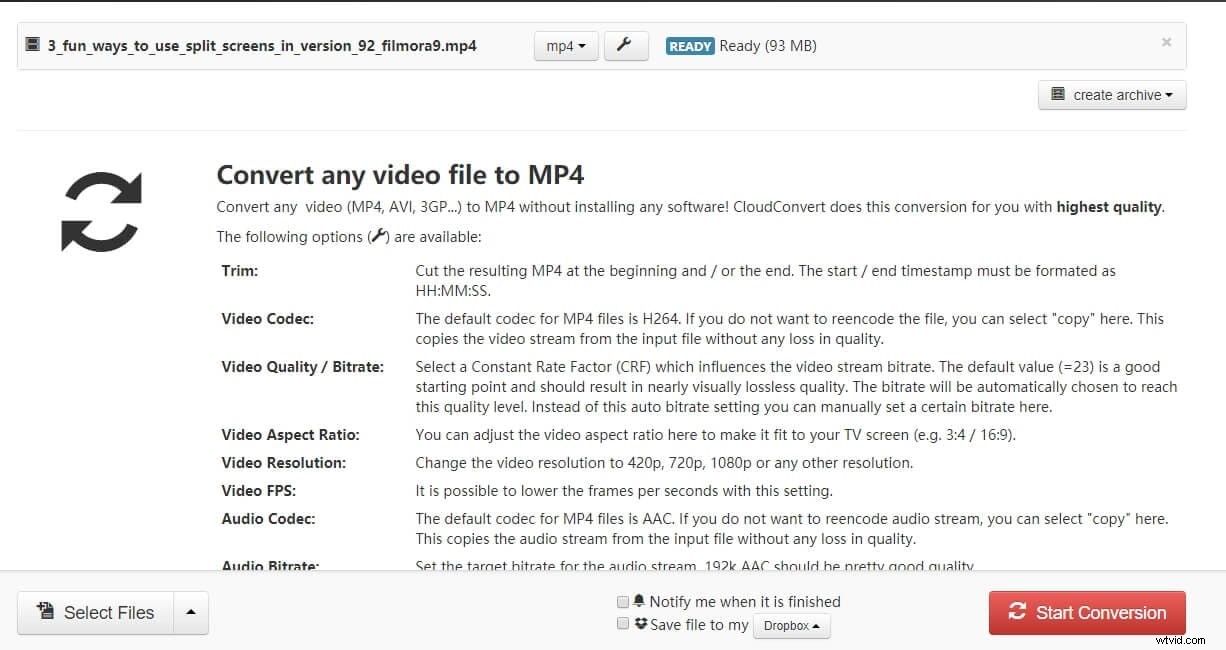This screenshot has width=1226, height=650.
Task: Open the Dropbox storage destination dropdown
Action: click(x=791, y=625)
